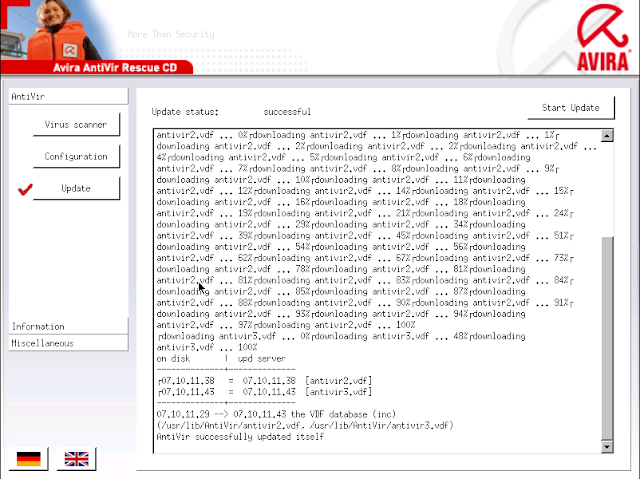
Task: Click the 'Avira AntiVir Rescue CD' title banner
Action: click(115, 68)
